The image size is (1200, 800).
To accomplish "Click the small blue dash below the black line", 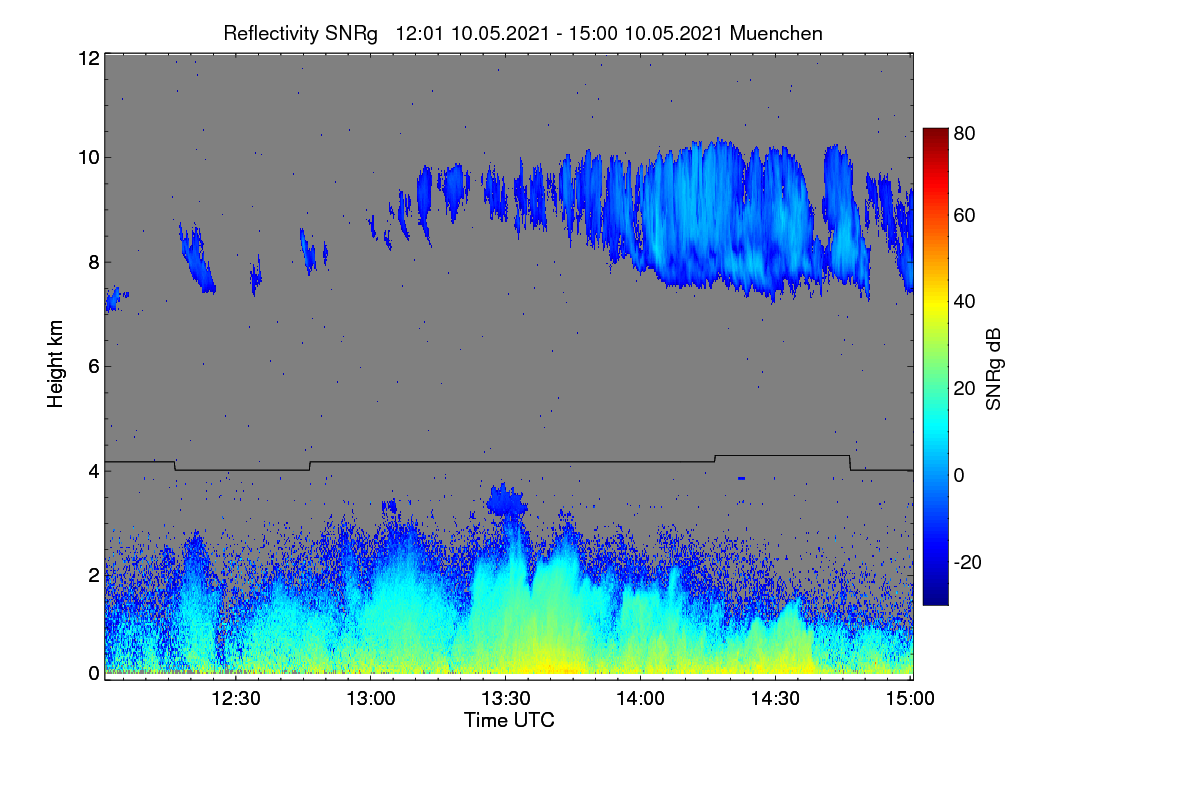I will pos(741,478).
